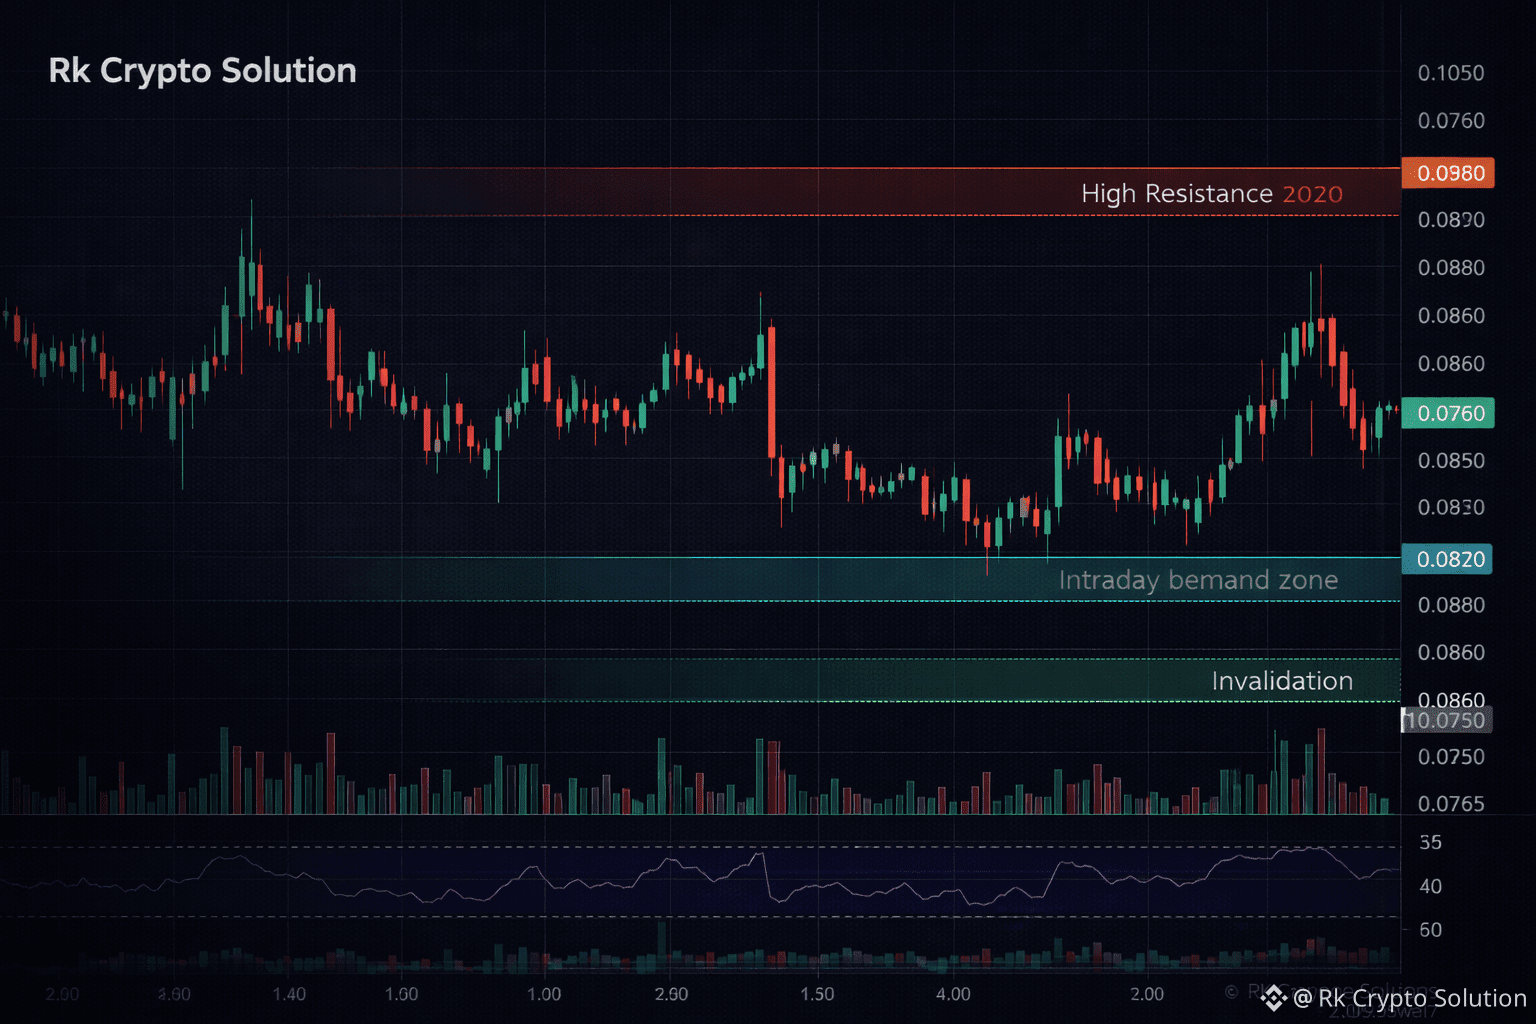Image resolution: width=1536 pixels, height=1024 pixels.
Task: Select the 1.40 time axis label
Action: (289, 994)
